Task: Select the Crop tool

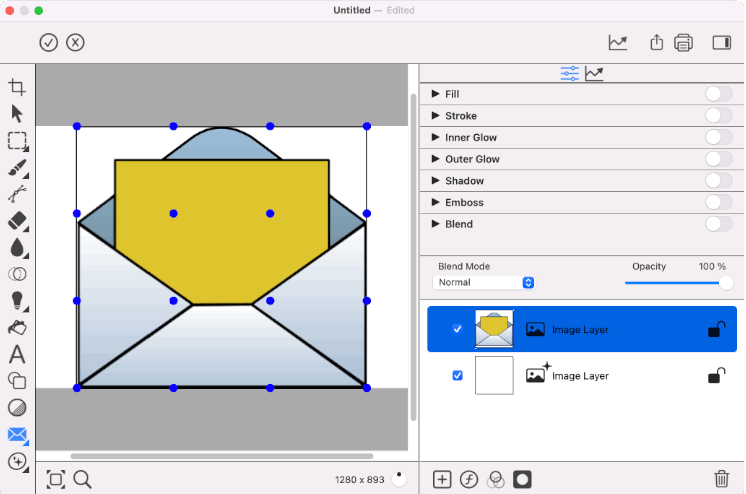Action: 17,87
